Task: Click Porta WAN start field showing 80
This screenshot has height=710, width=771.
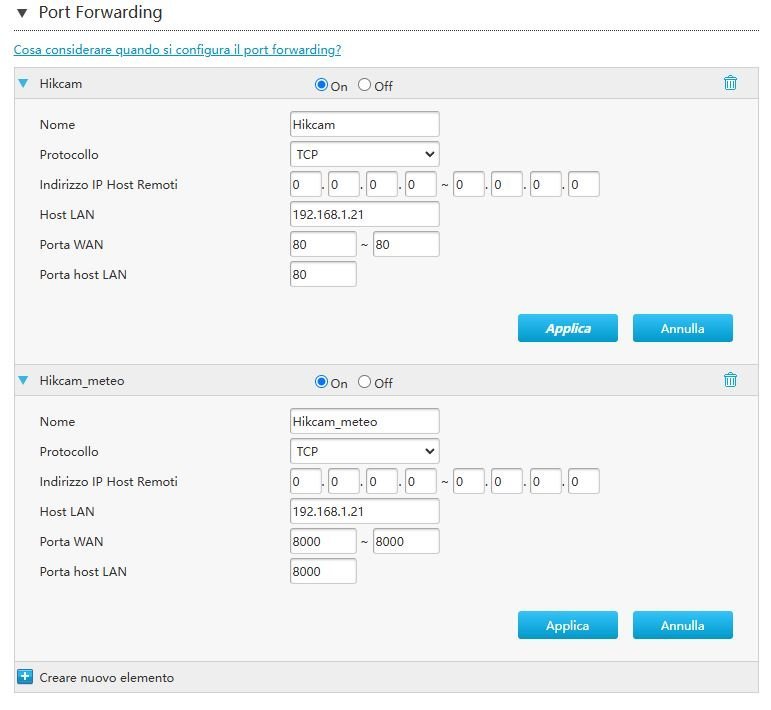Action: (322, 244)
